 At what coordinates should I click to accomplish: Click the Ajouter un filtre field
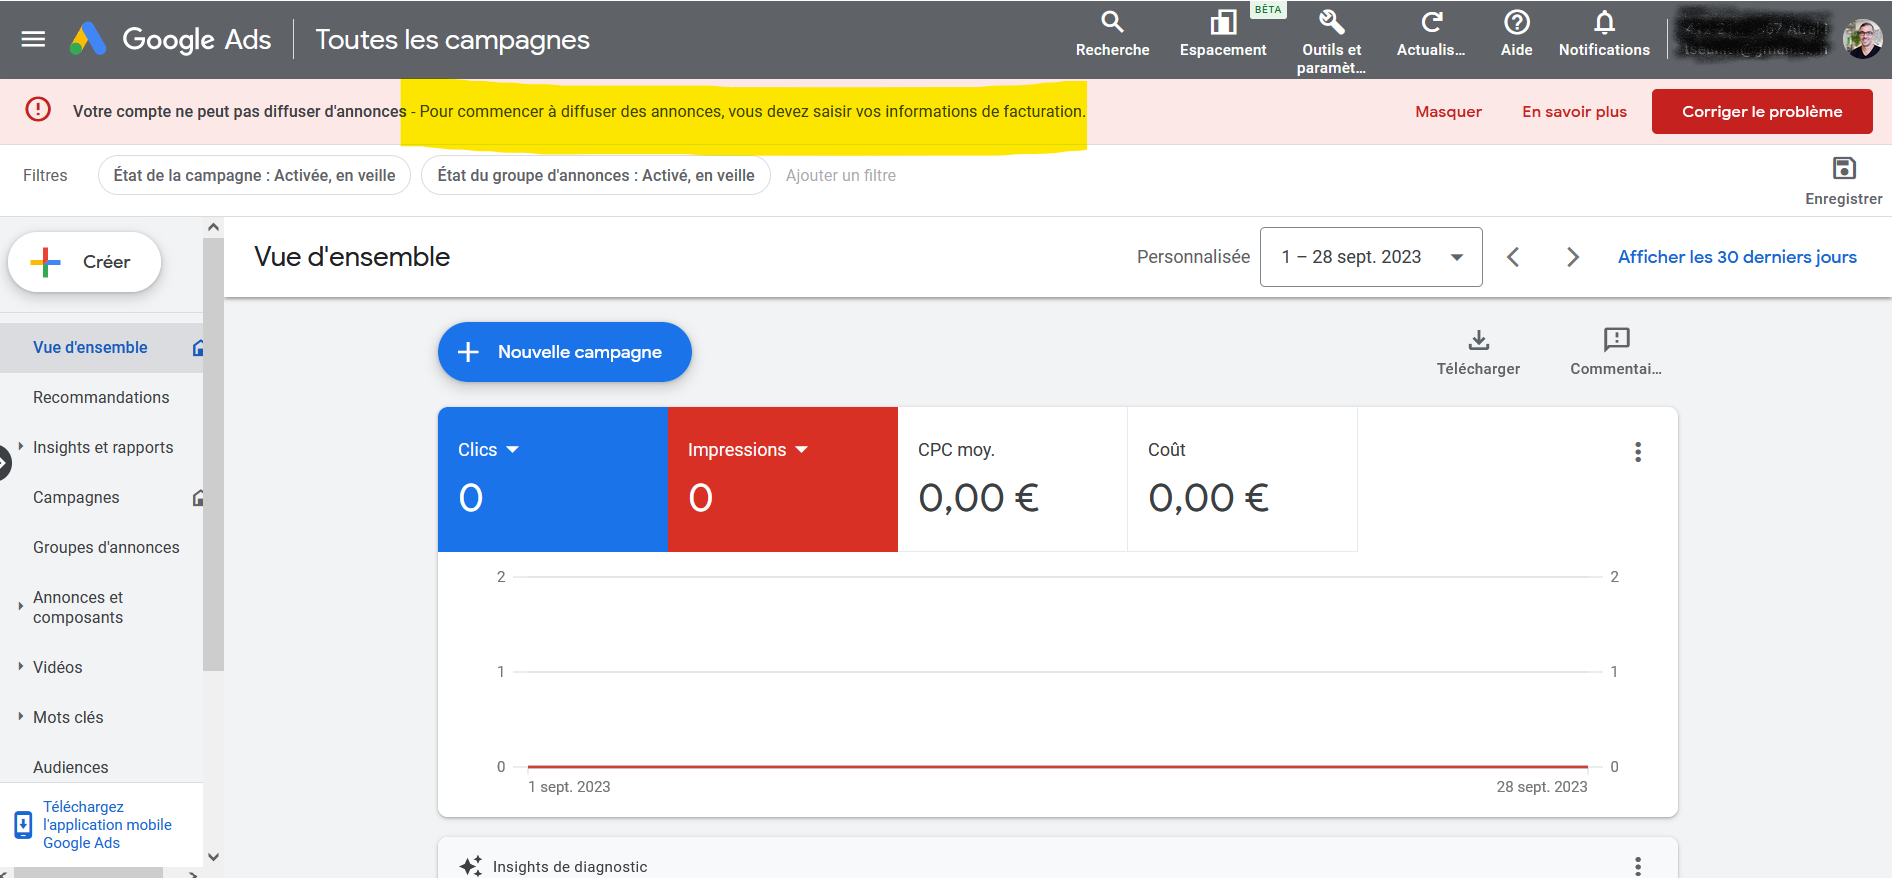[x=840, y=175]
